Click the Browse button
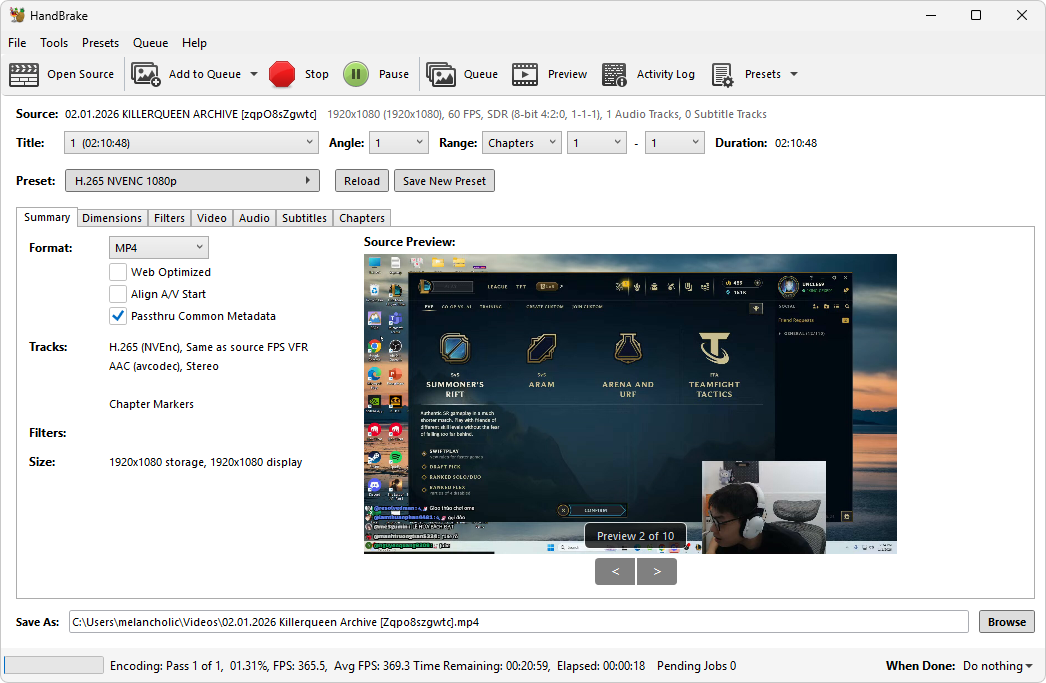This screenshot has width=1046, height=683. pyautogui.click(x=1007, y=622)
